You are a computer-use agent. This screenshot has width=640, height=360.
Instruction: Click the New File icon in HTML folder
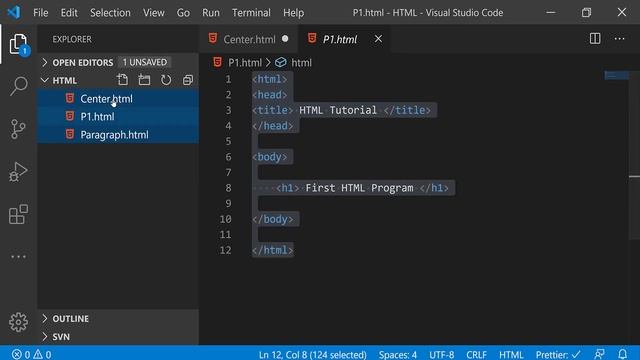pyautogui.click(x=122, y=80)
